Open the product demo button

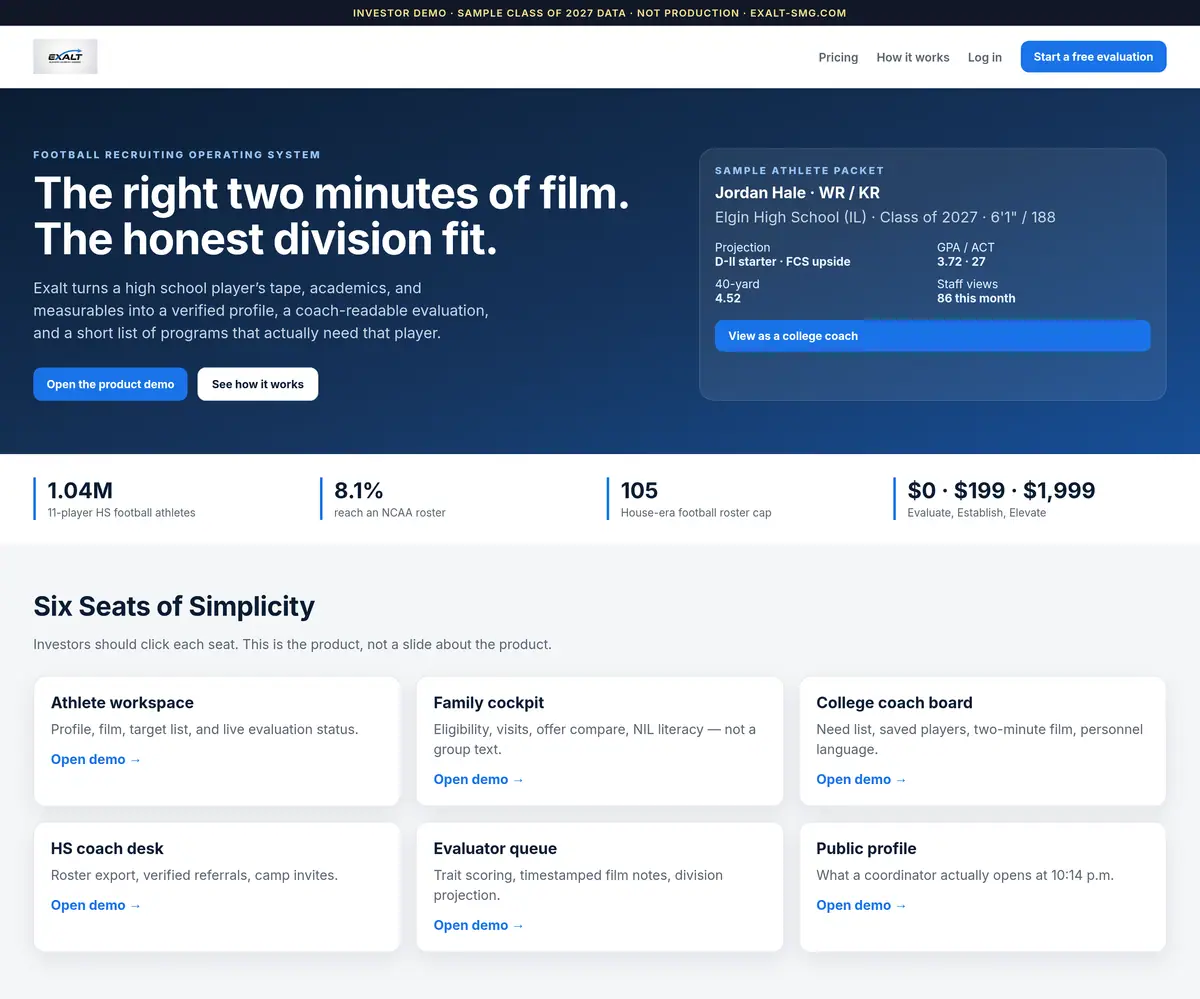(110, 384)
